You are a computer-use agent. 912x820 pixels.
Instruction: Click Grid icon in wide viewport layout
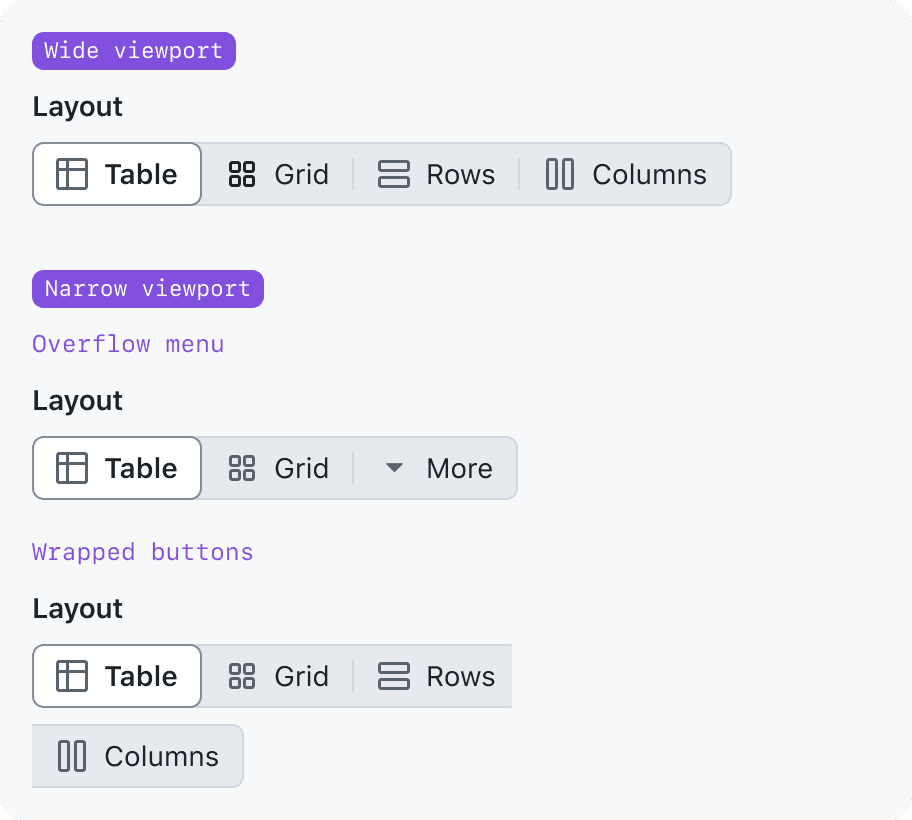click(242, 174)
